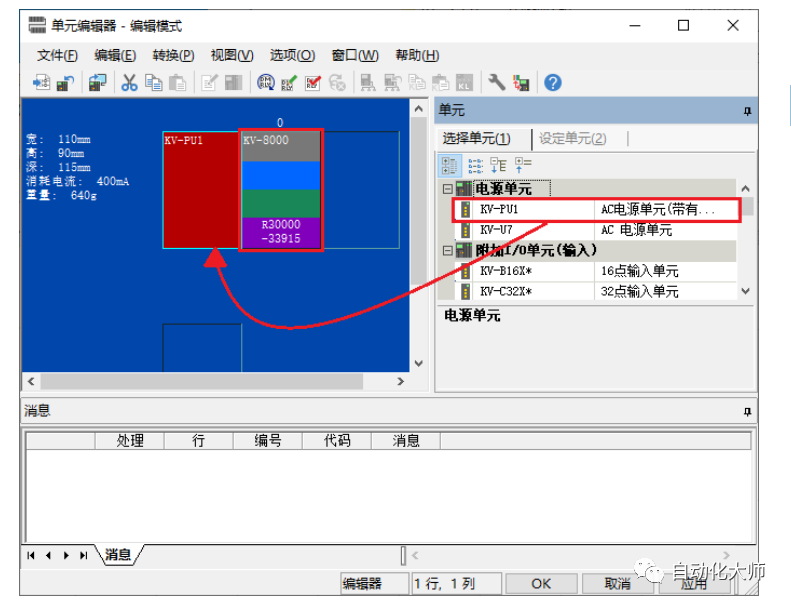Image resolution: width=791 pixels, height=606 pixels.
Task: Switch to the 设定单元(2) tab
Action: tap(573, 138)
